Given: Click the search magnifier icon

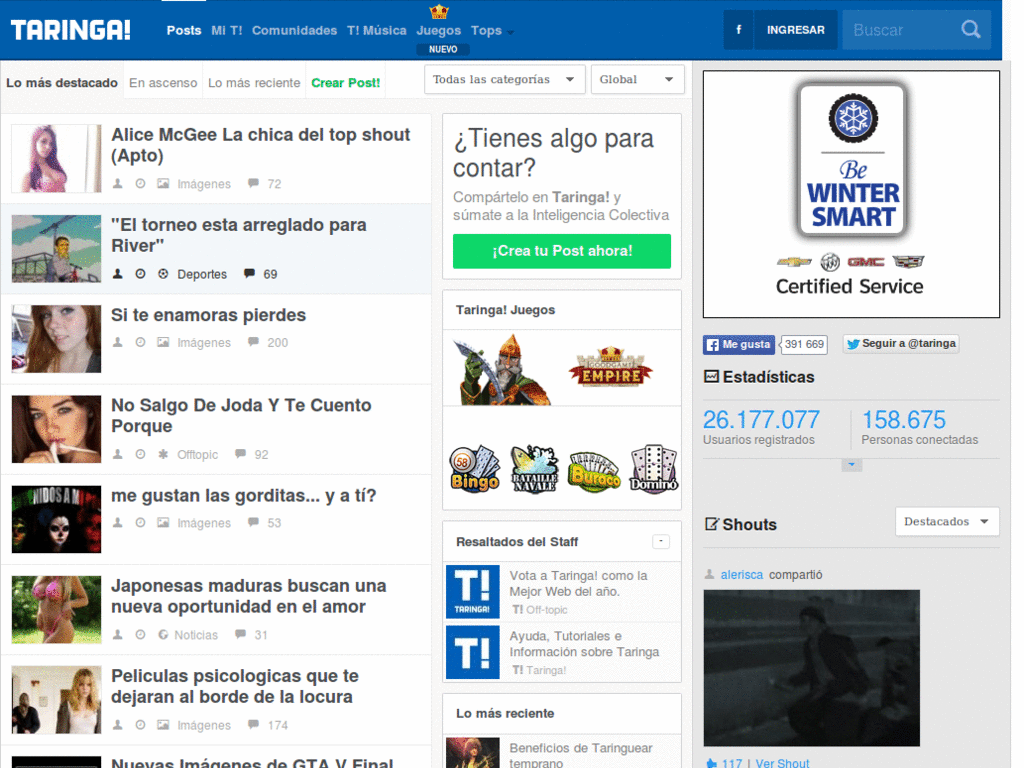Looking at the screenshot, I should tap(970, 29).
